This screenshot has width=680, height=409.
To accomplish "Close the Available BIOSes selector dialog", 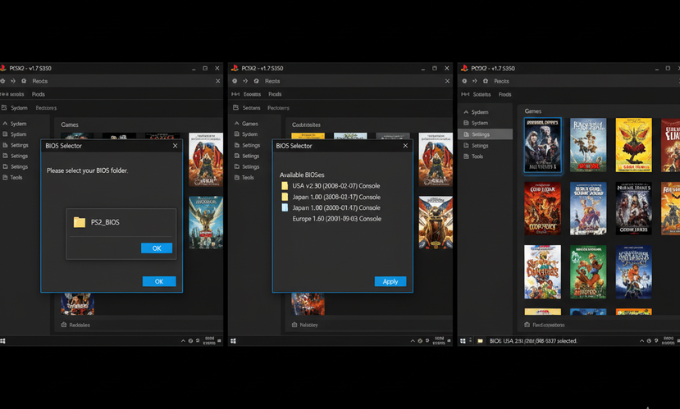I will pos(405,146).
